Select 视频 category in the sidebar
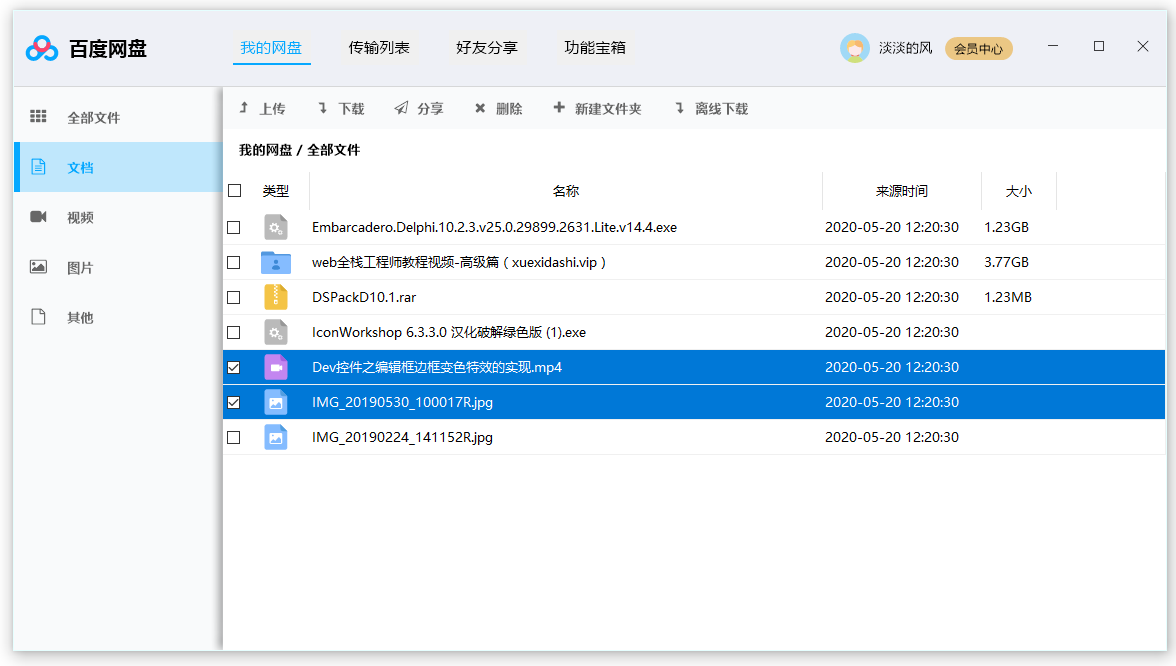 [118, 217]
